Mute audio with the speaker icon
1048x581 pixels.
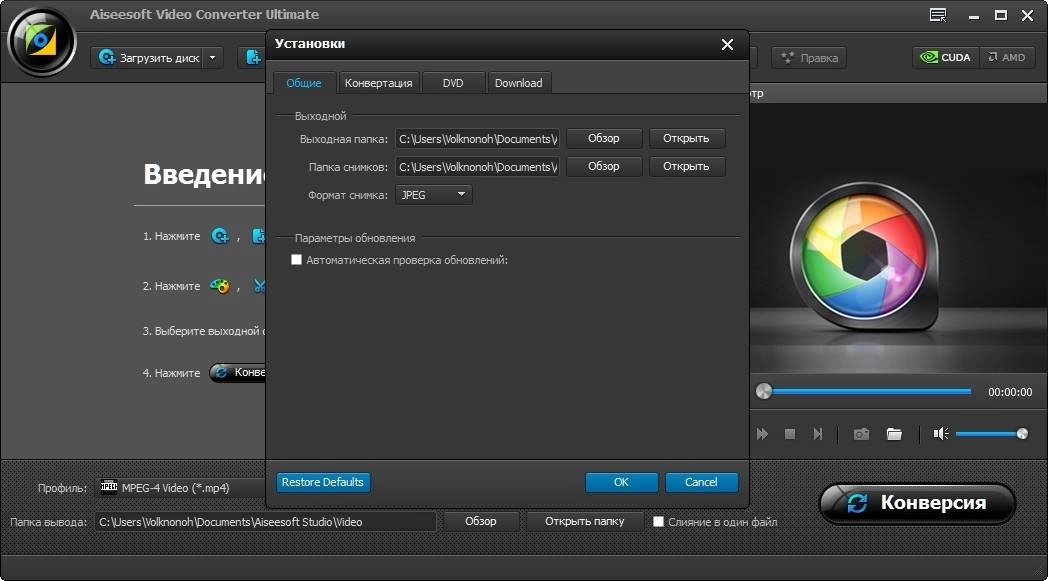click(x=941, y=434)
